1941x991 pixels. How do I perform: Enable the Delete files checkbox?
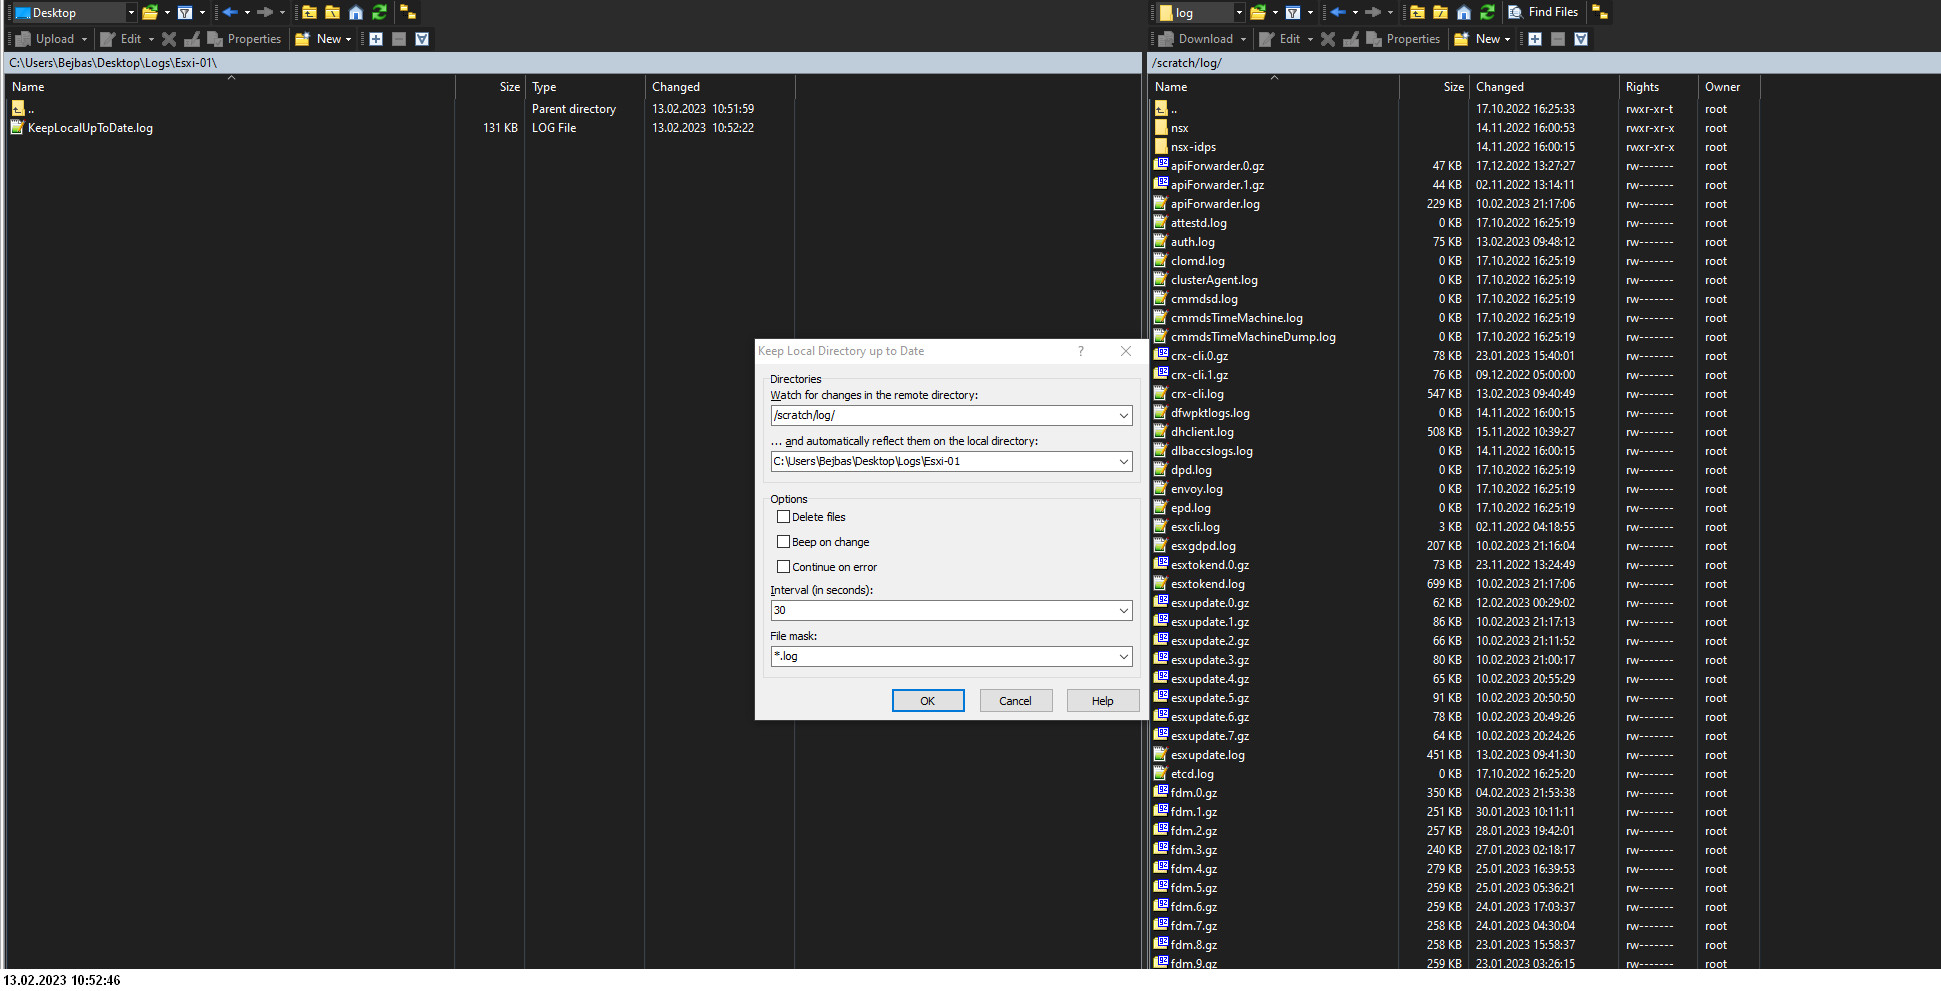(x=783, y=517)
